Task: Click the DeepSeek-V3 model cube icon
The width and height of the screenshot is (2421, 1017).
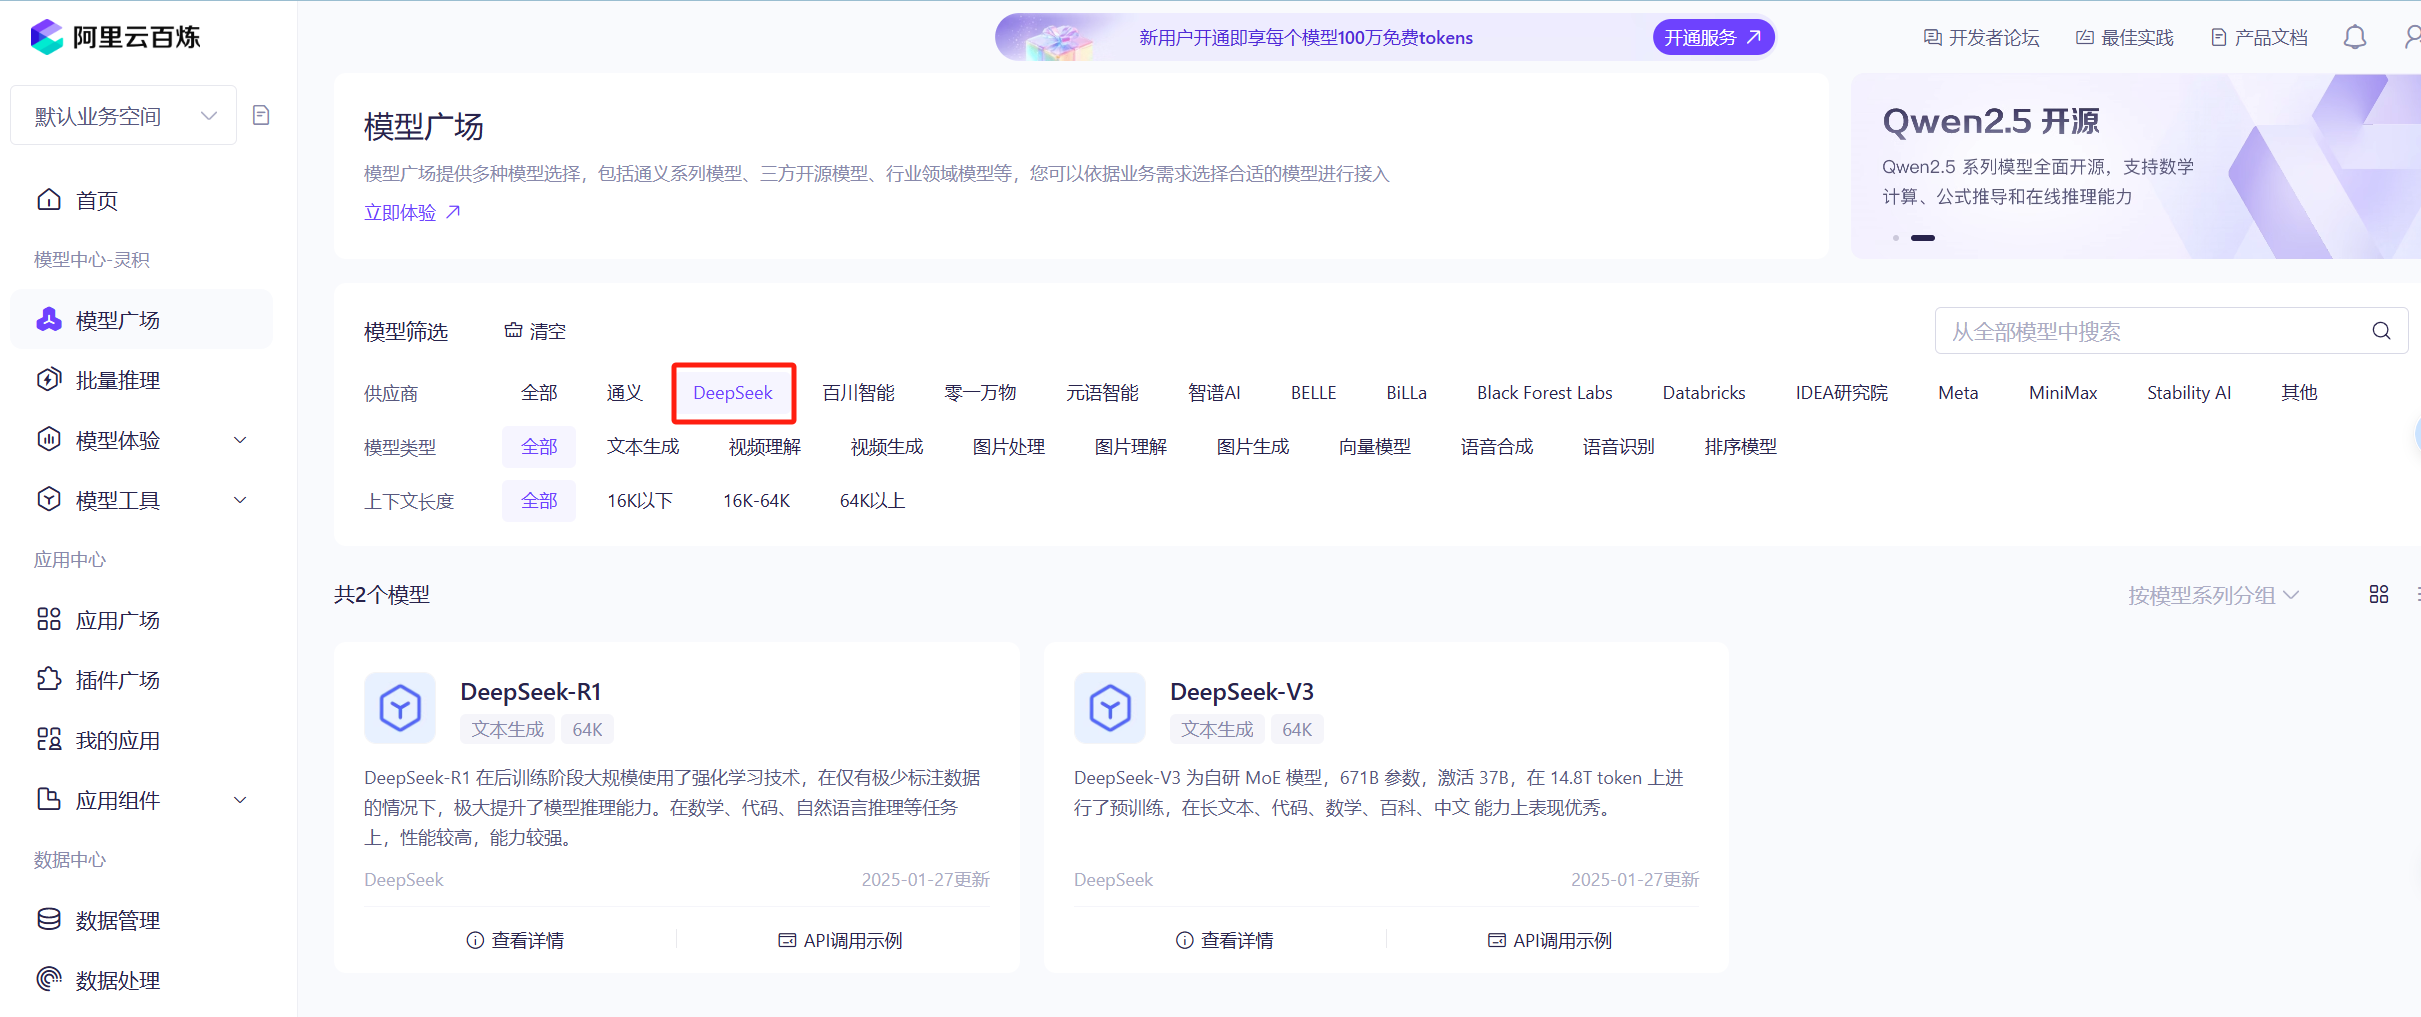Action: [1110, 708]
